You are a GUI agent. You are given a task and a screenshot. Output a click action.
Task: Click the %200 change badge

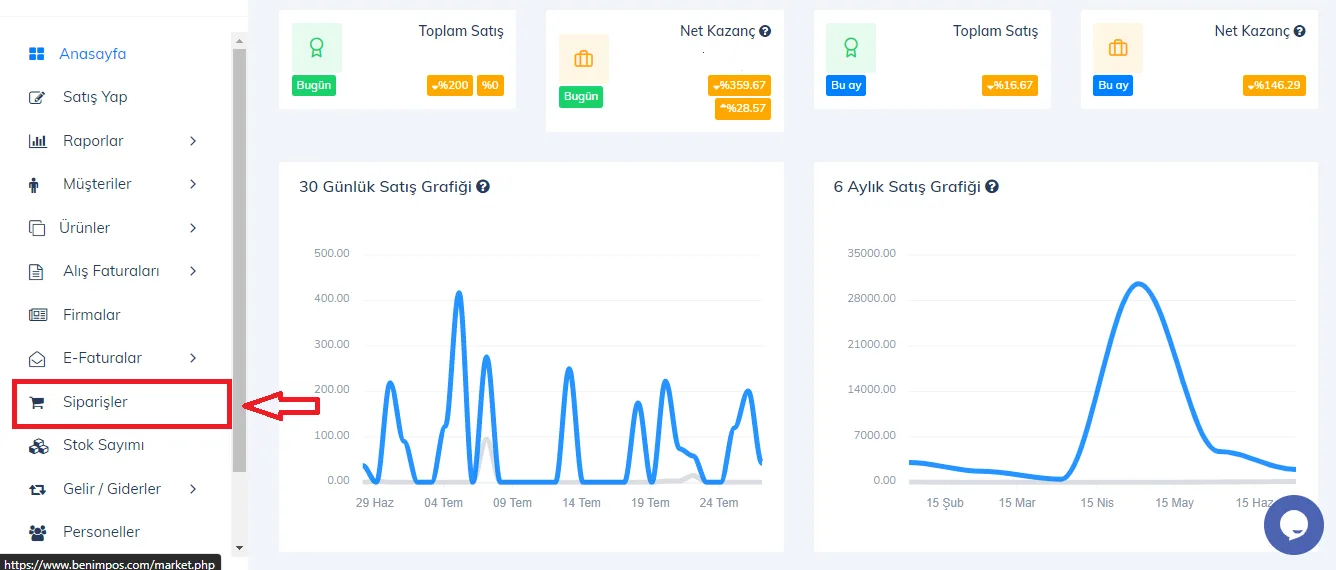coord(450,86)
